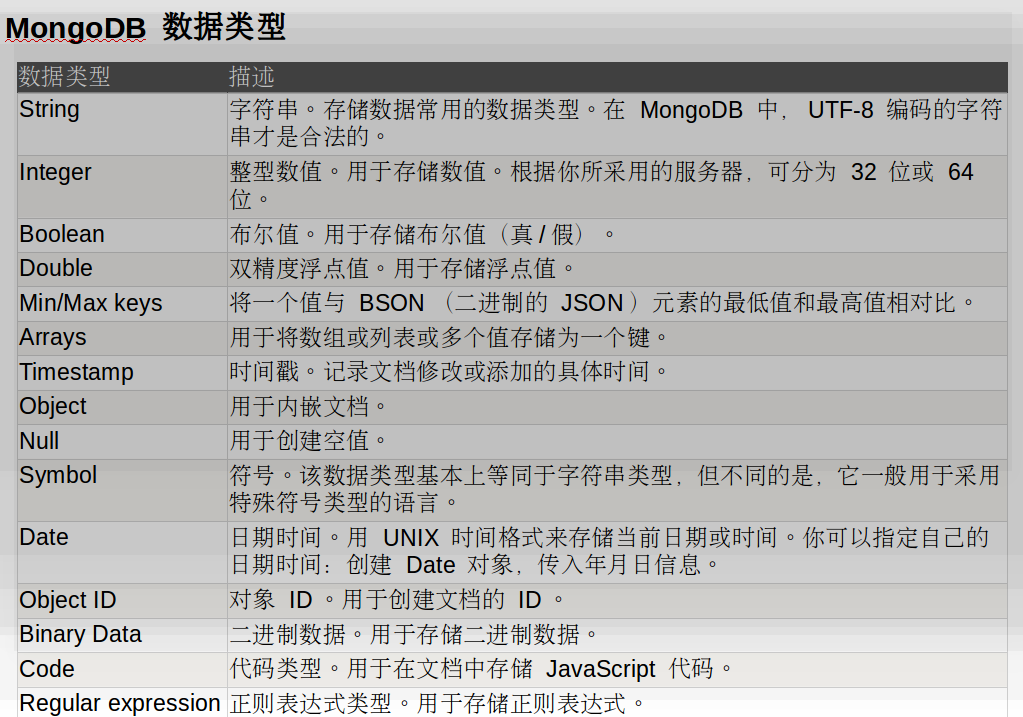Click the description starting '字符串。存储数据常用'

(617, 124)
